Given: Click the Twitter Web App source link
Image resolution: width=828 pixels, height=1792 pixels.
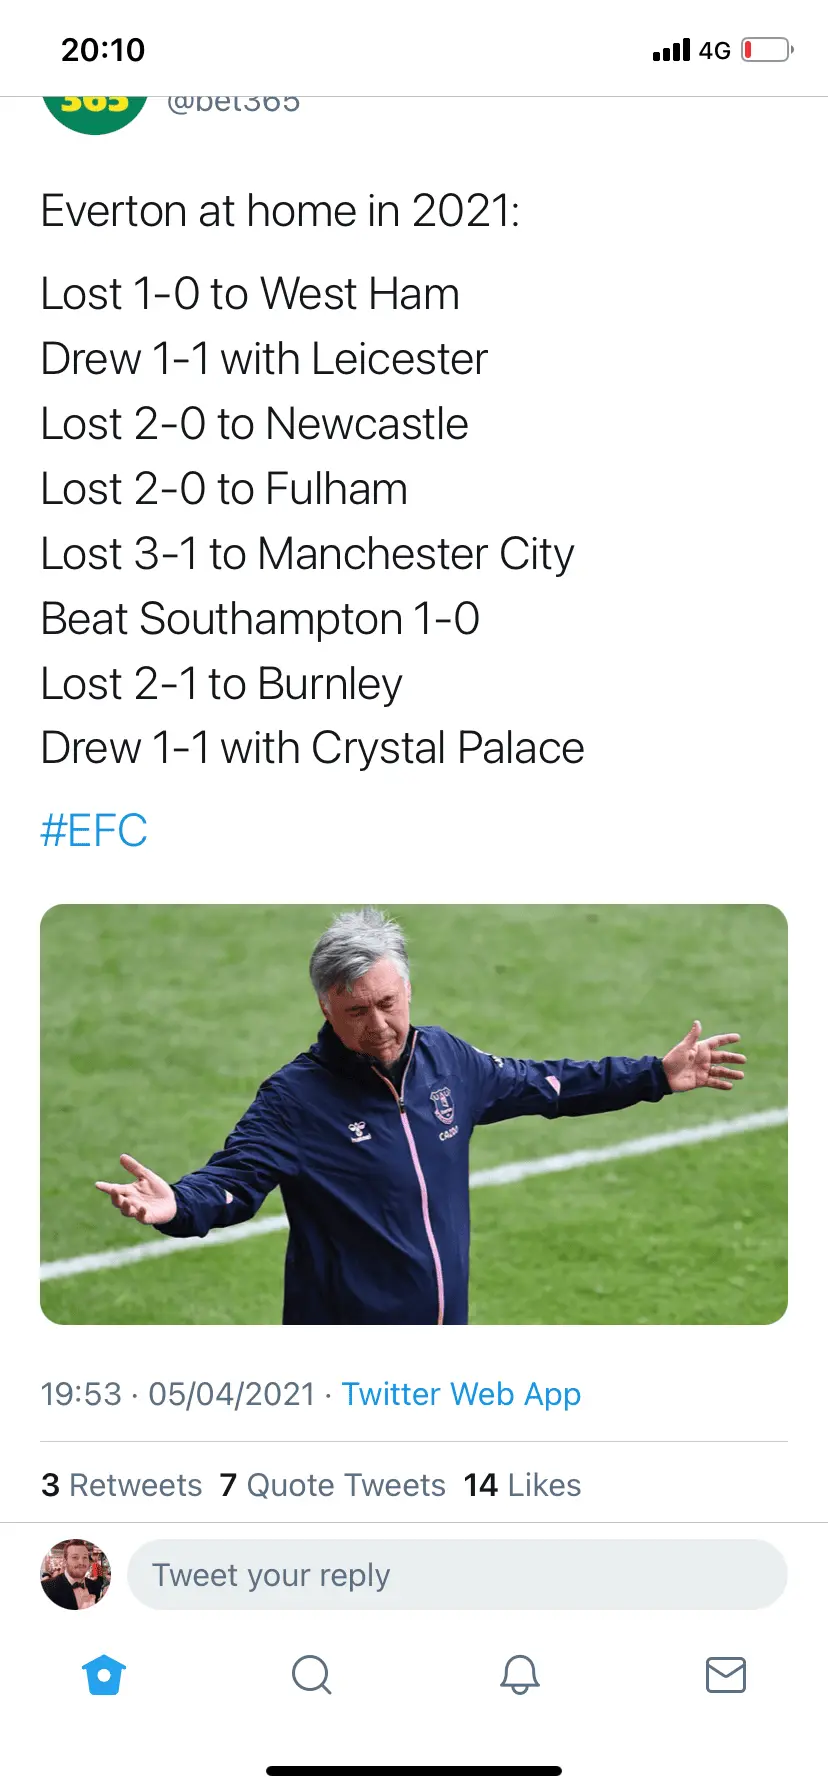Looking at the screenshot, I should (x=461, y=1394).
